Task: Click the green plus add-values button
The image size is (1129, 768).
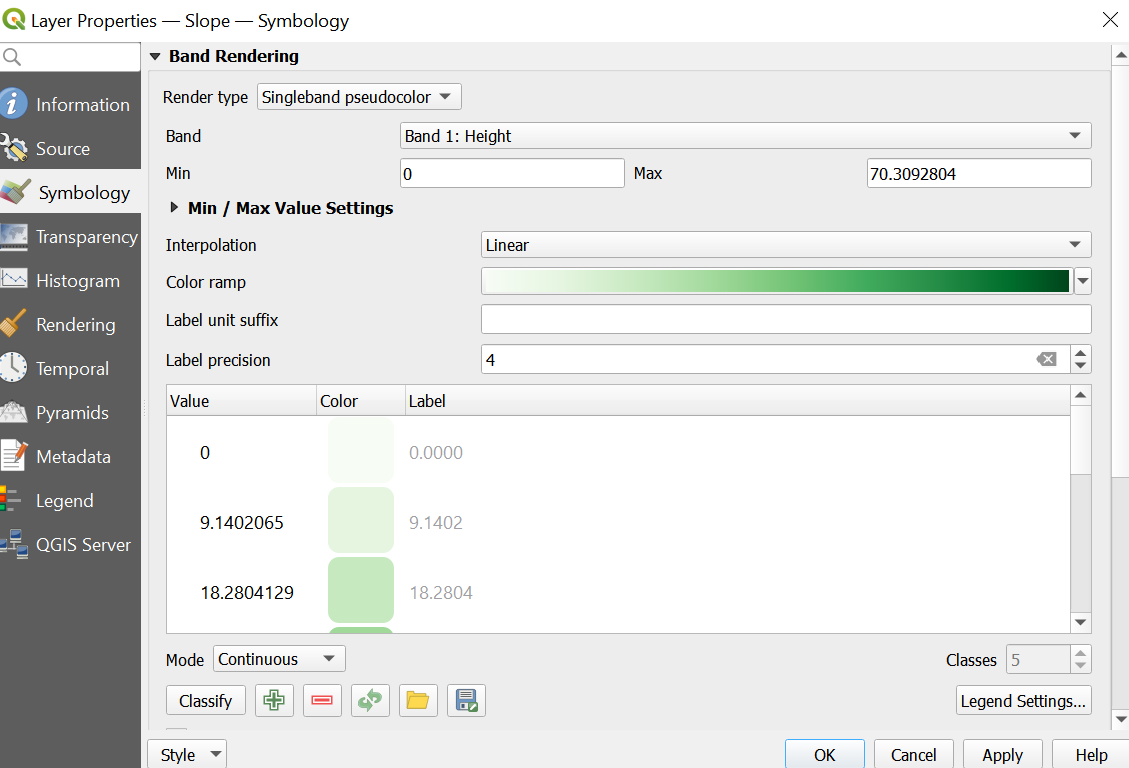Action: [274, 700]
